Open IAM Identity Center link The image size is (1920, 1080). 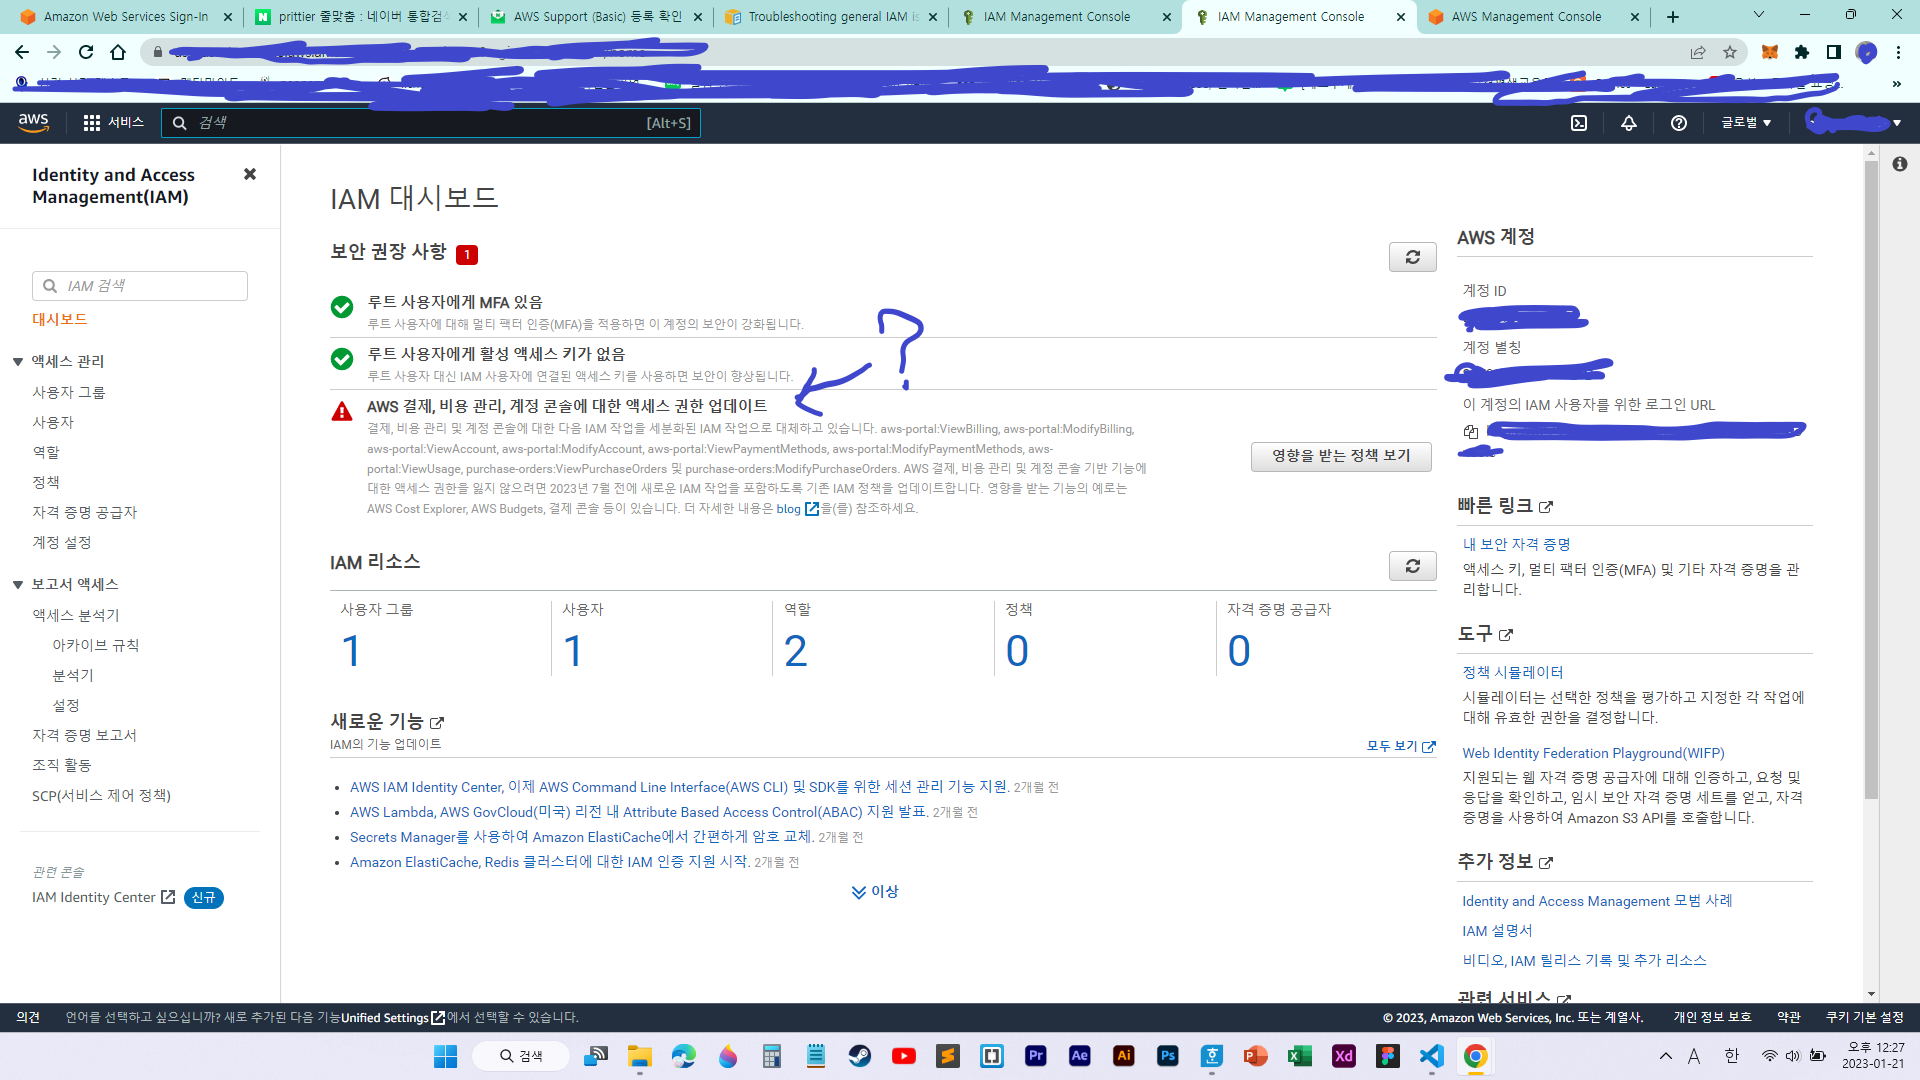(103, 897)
